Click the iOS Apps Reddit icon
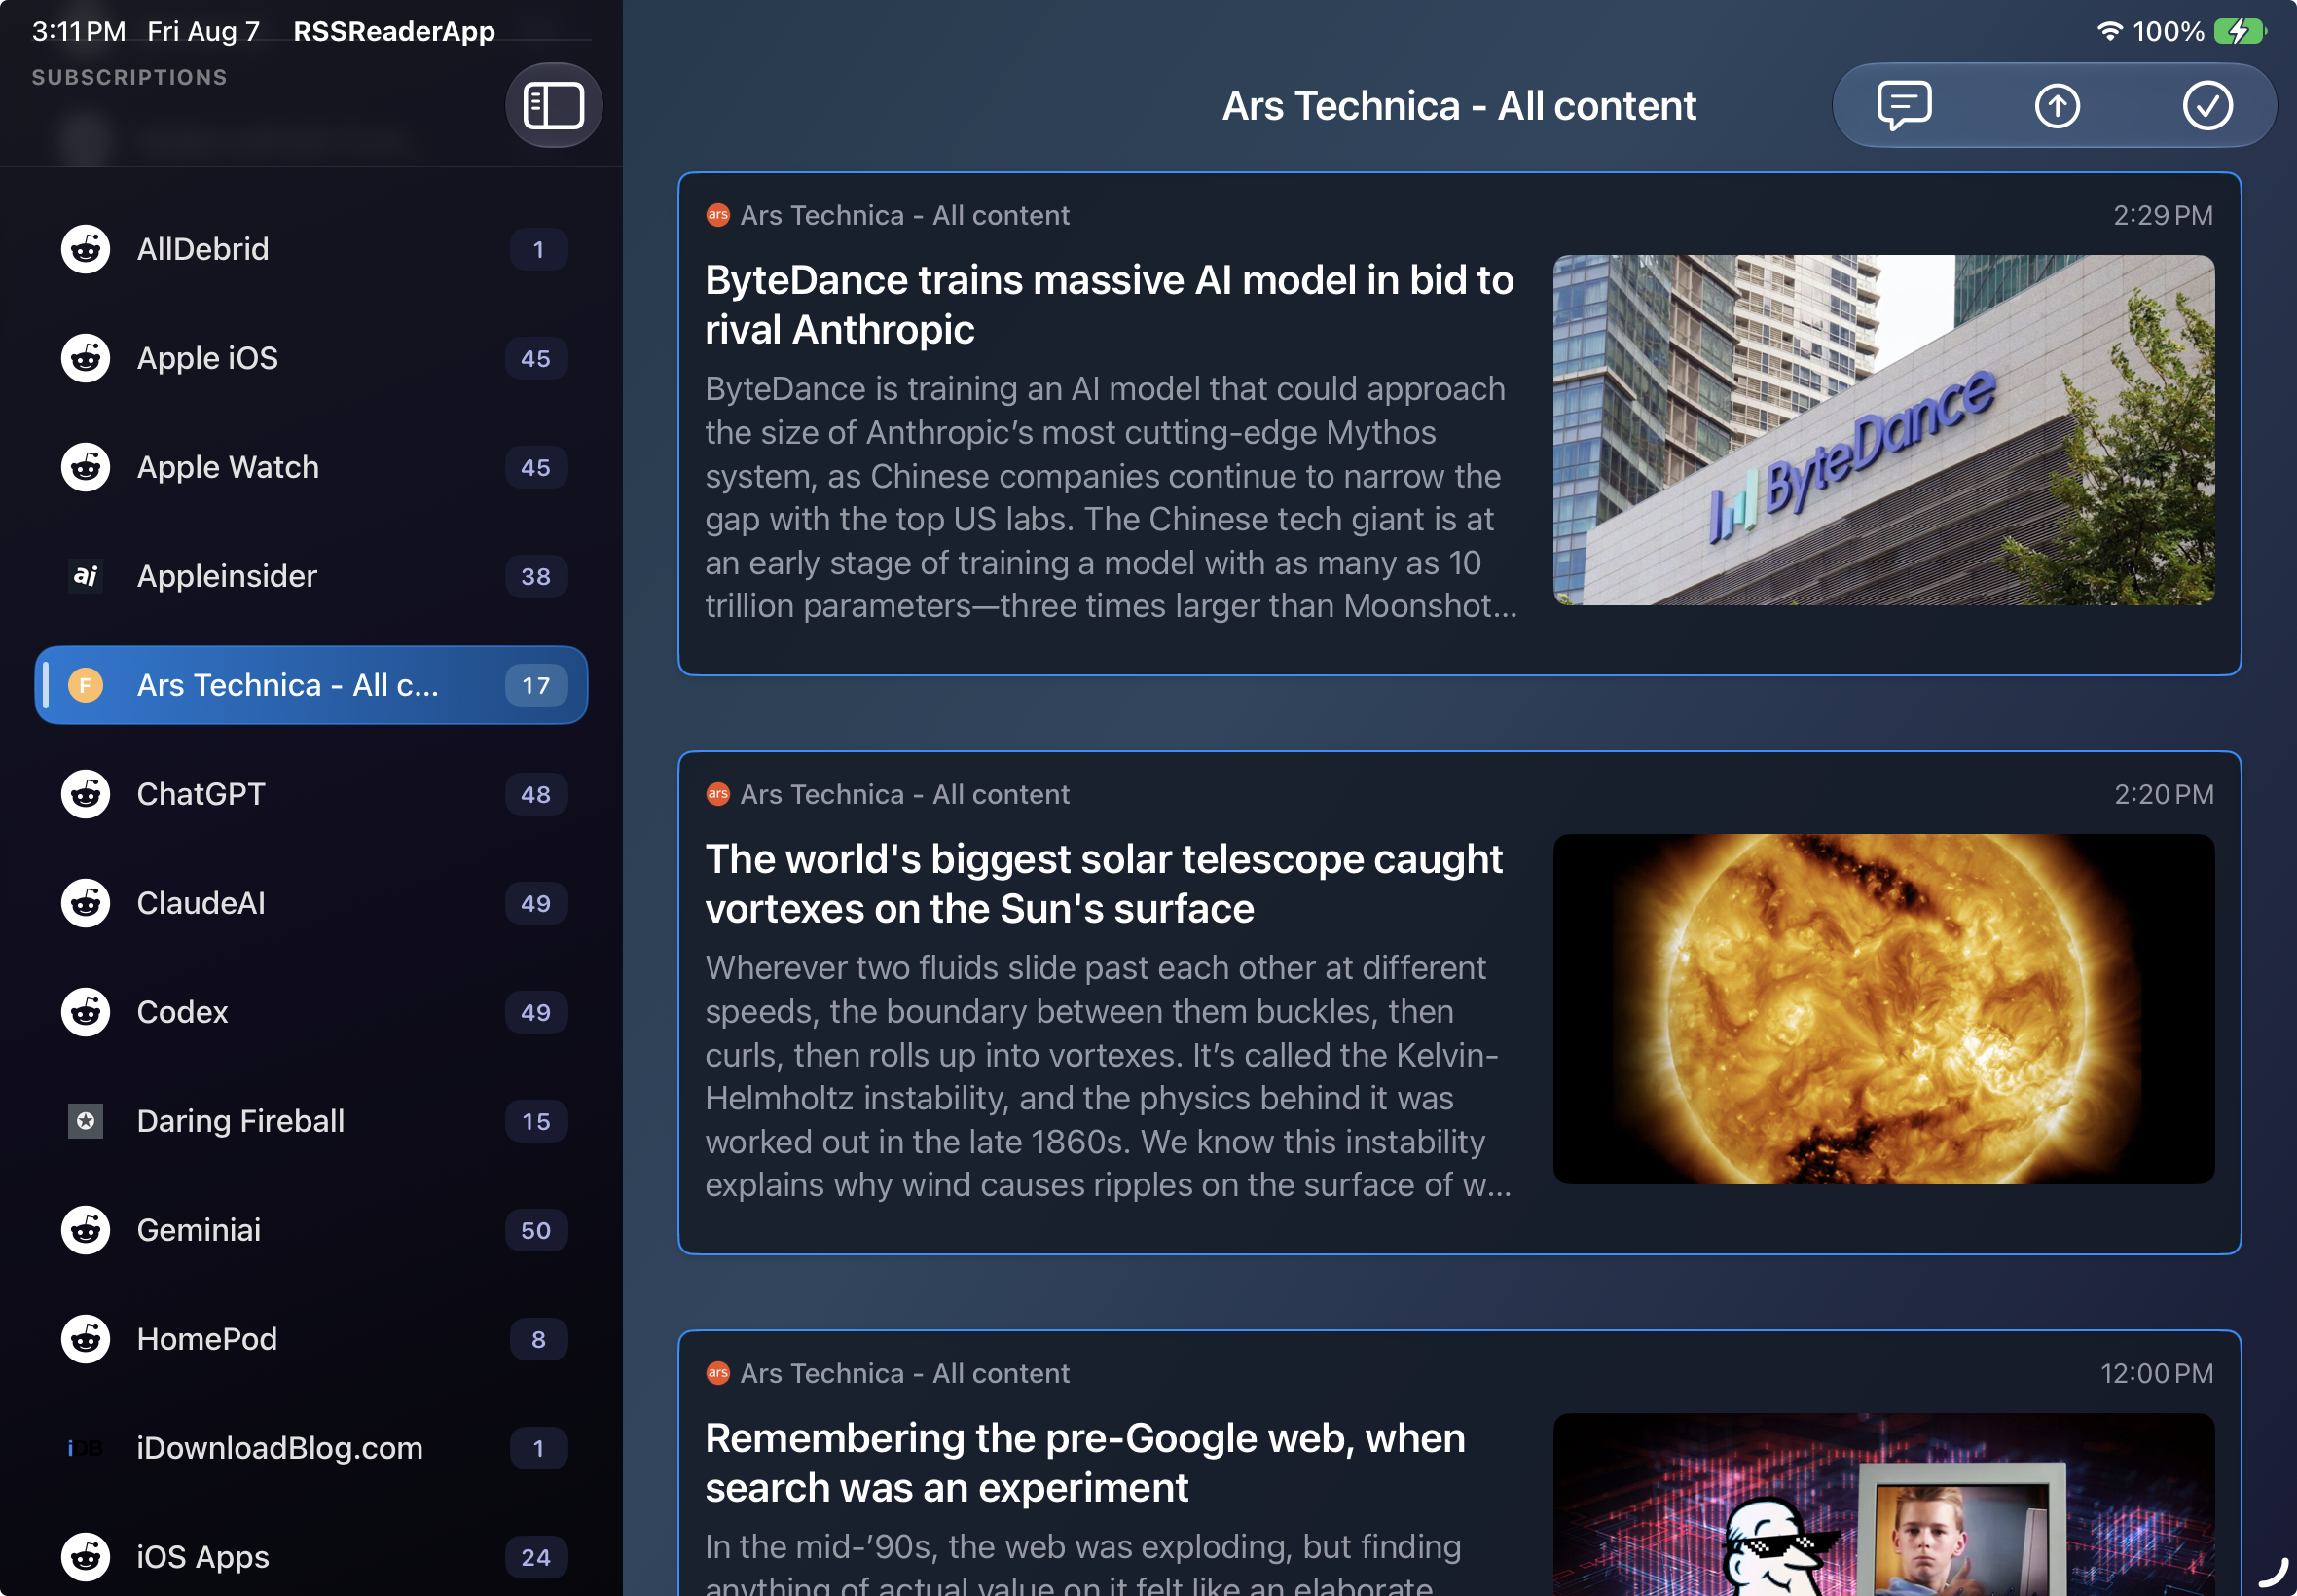This screenshot has width=2297, height=1596. (86, 1557)
